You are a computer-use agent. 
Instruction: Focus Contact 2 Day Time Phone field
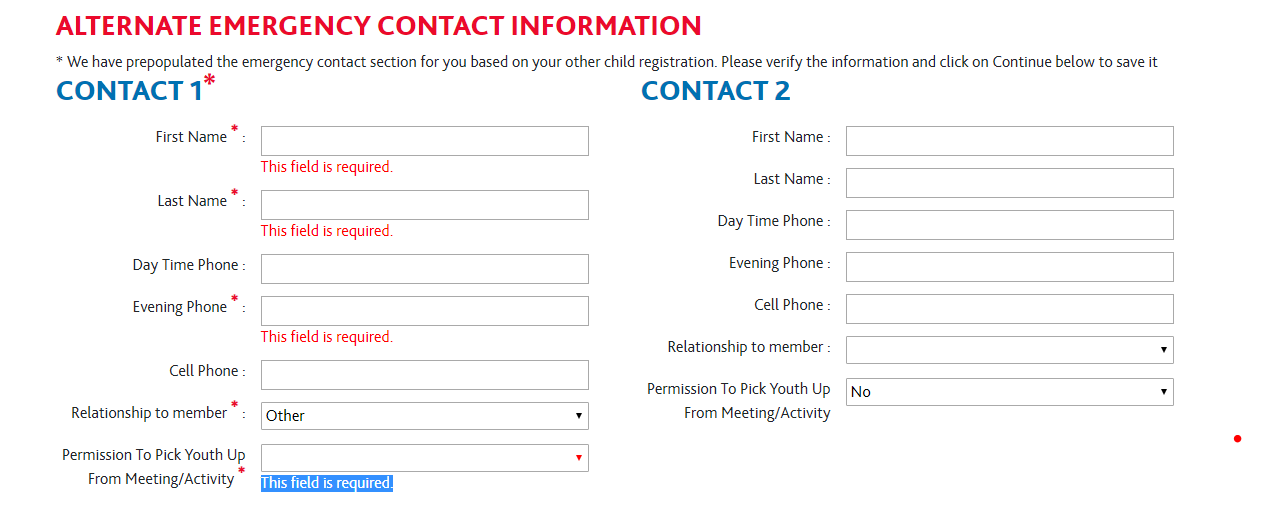click(x=1009, y=225)
